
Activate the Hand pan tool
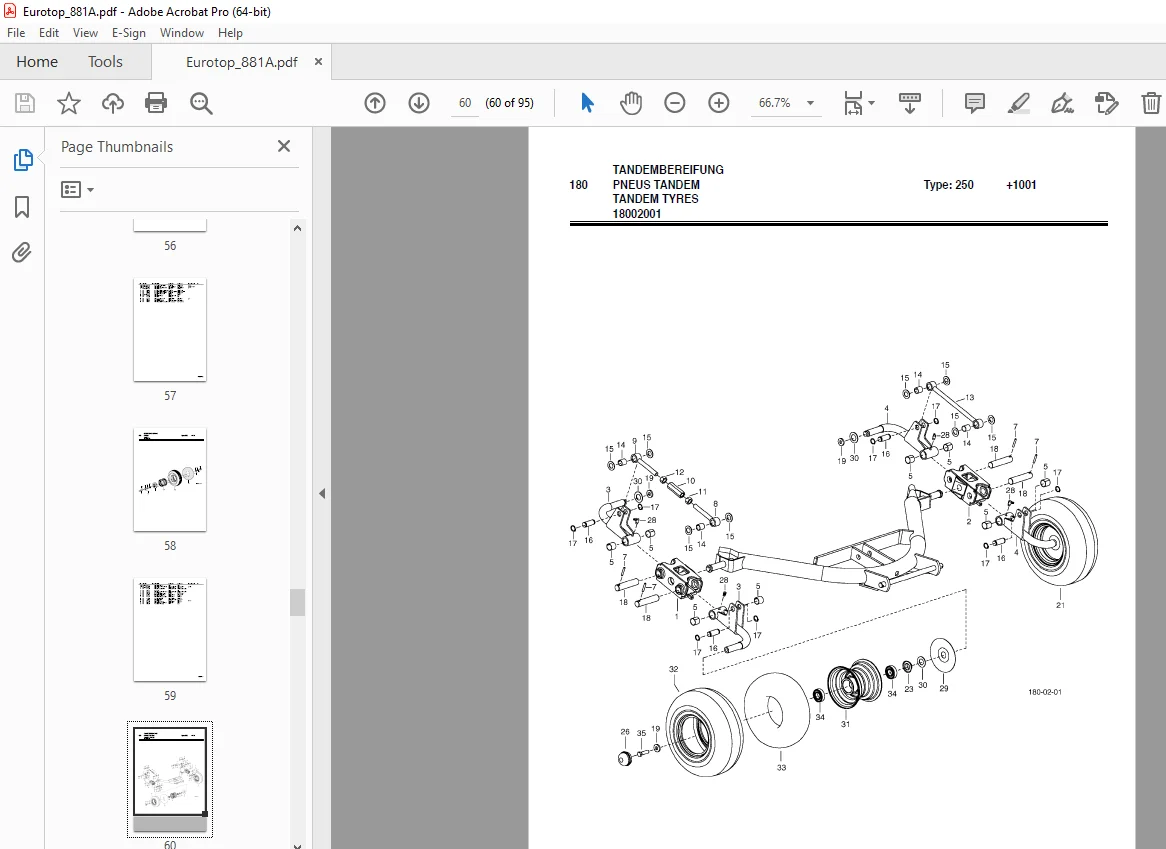point(631,103)
